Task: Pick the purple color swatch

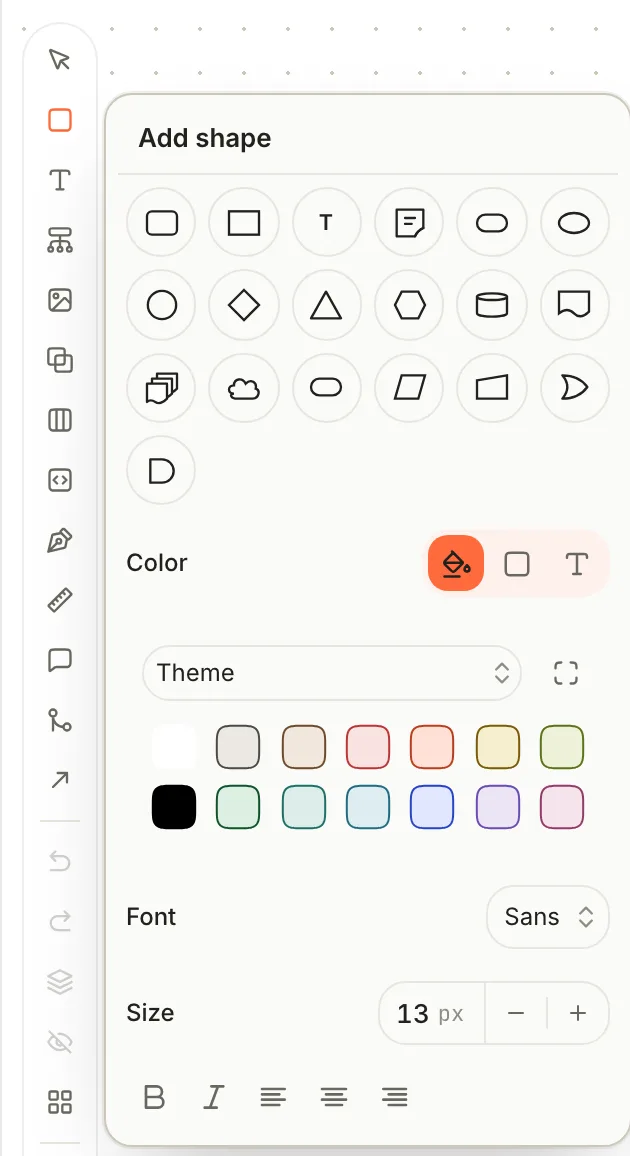Action: point(497,807)
